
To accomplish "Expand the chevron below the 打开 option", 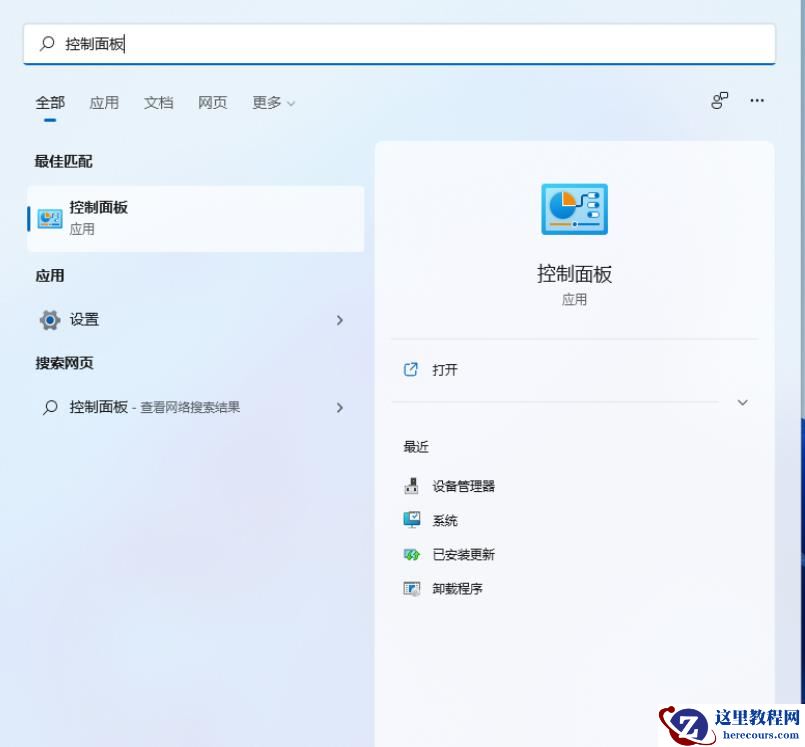I will (x=742, y=402).
